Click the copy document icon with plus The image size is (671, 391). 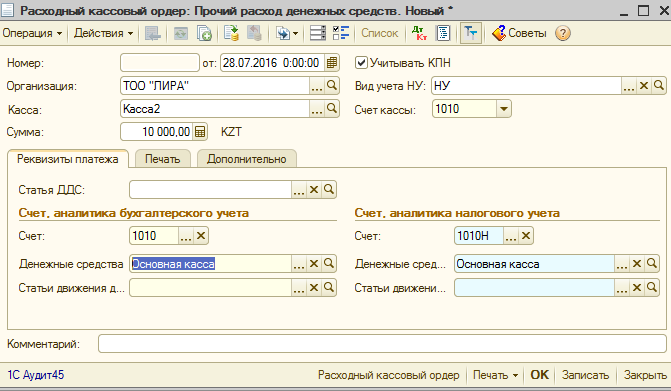click(x=204, y=33)
